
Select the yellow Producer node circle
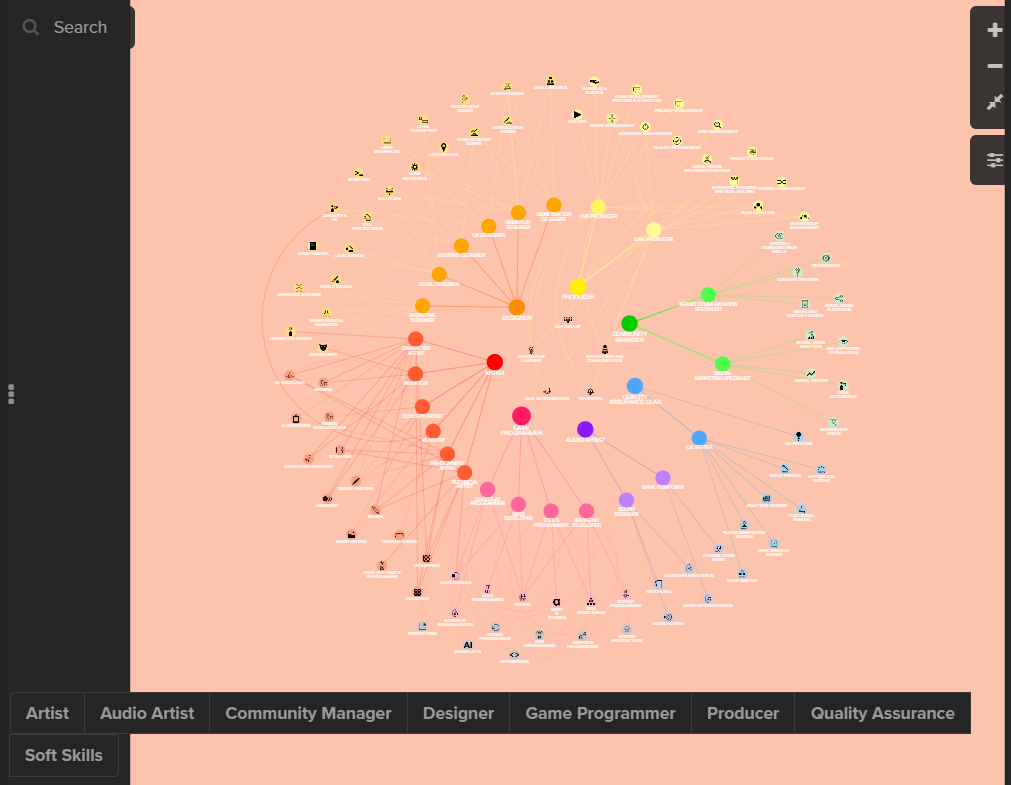[577, 287]
